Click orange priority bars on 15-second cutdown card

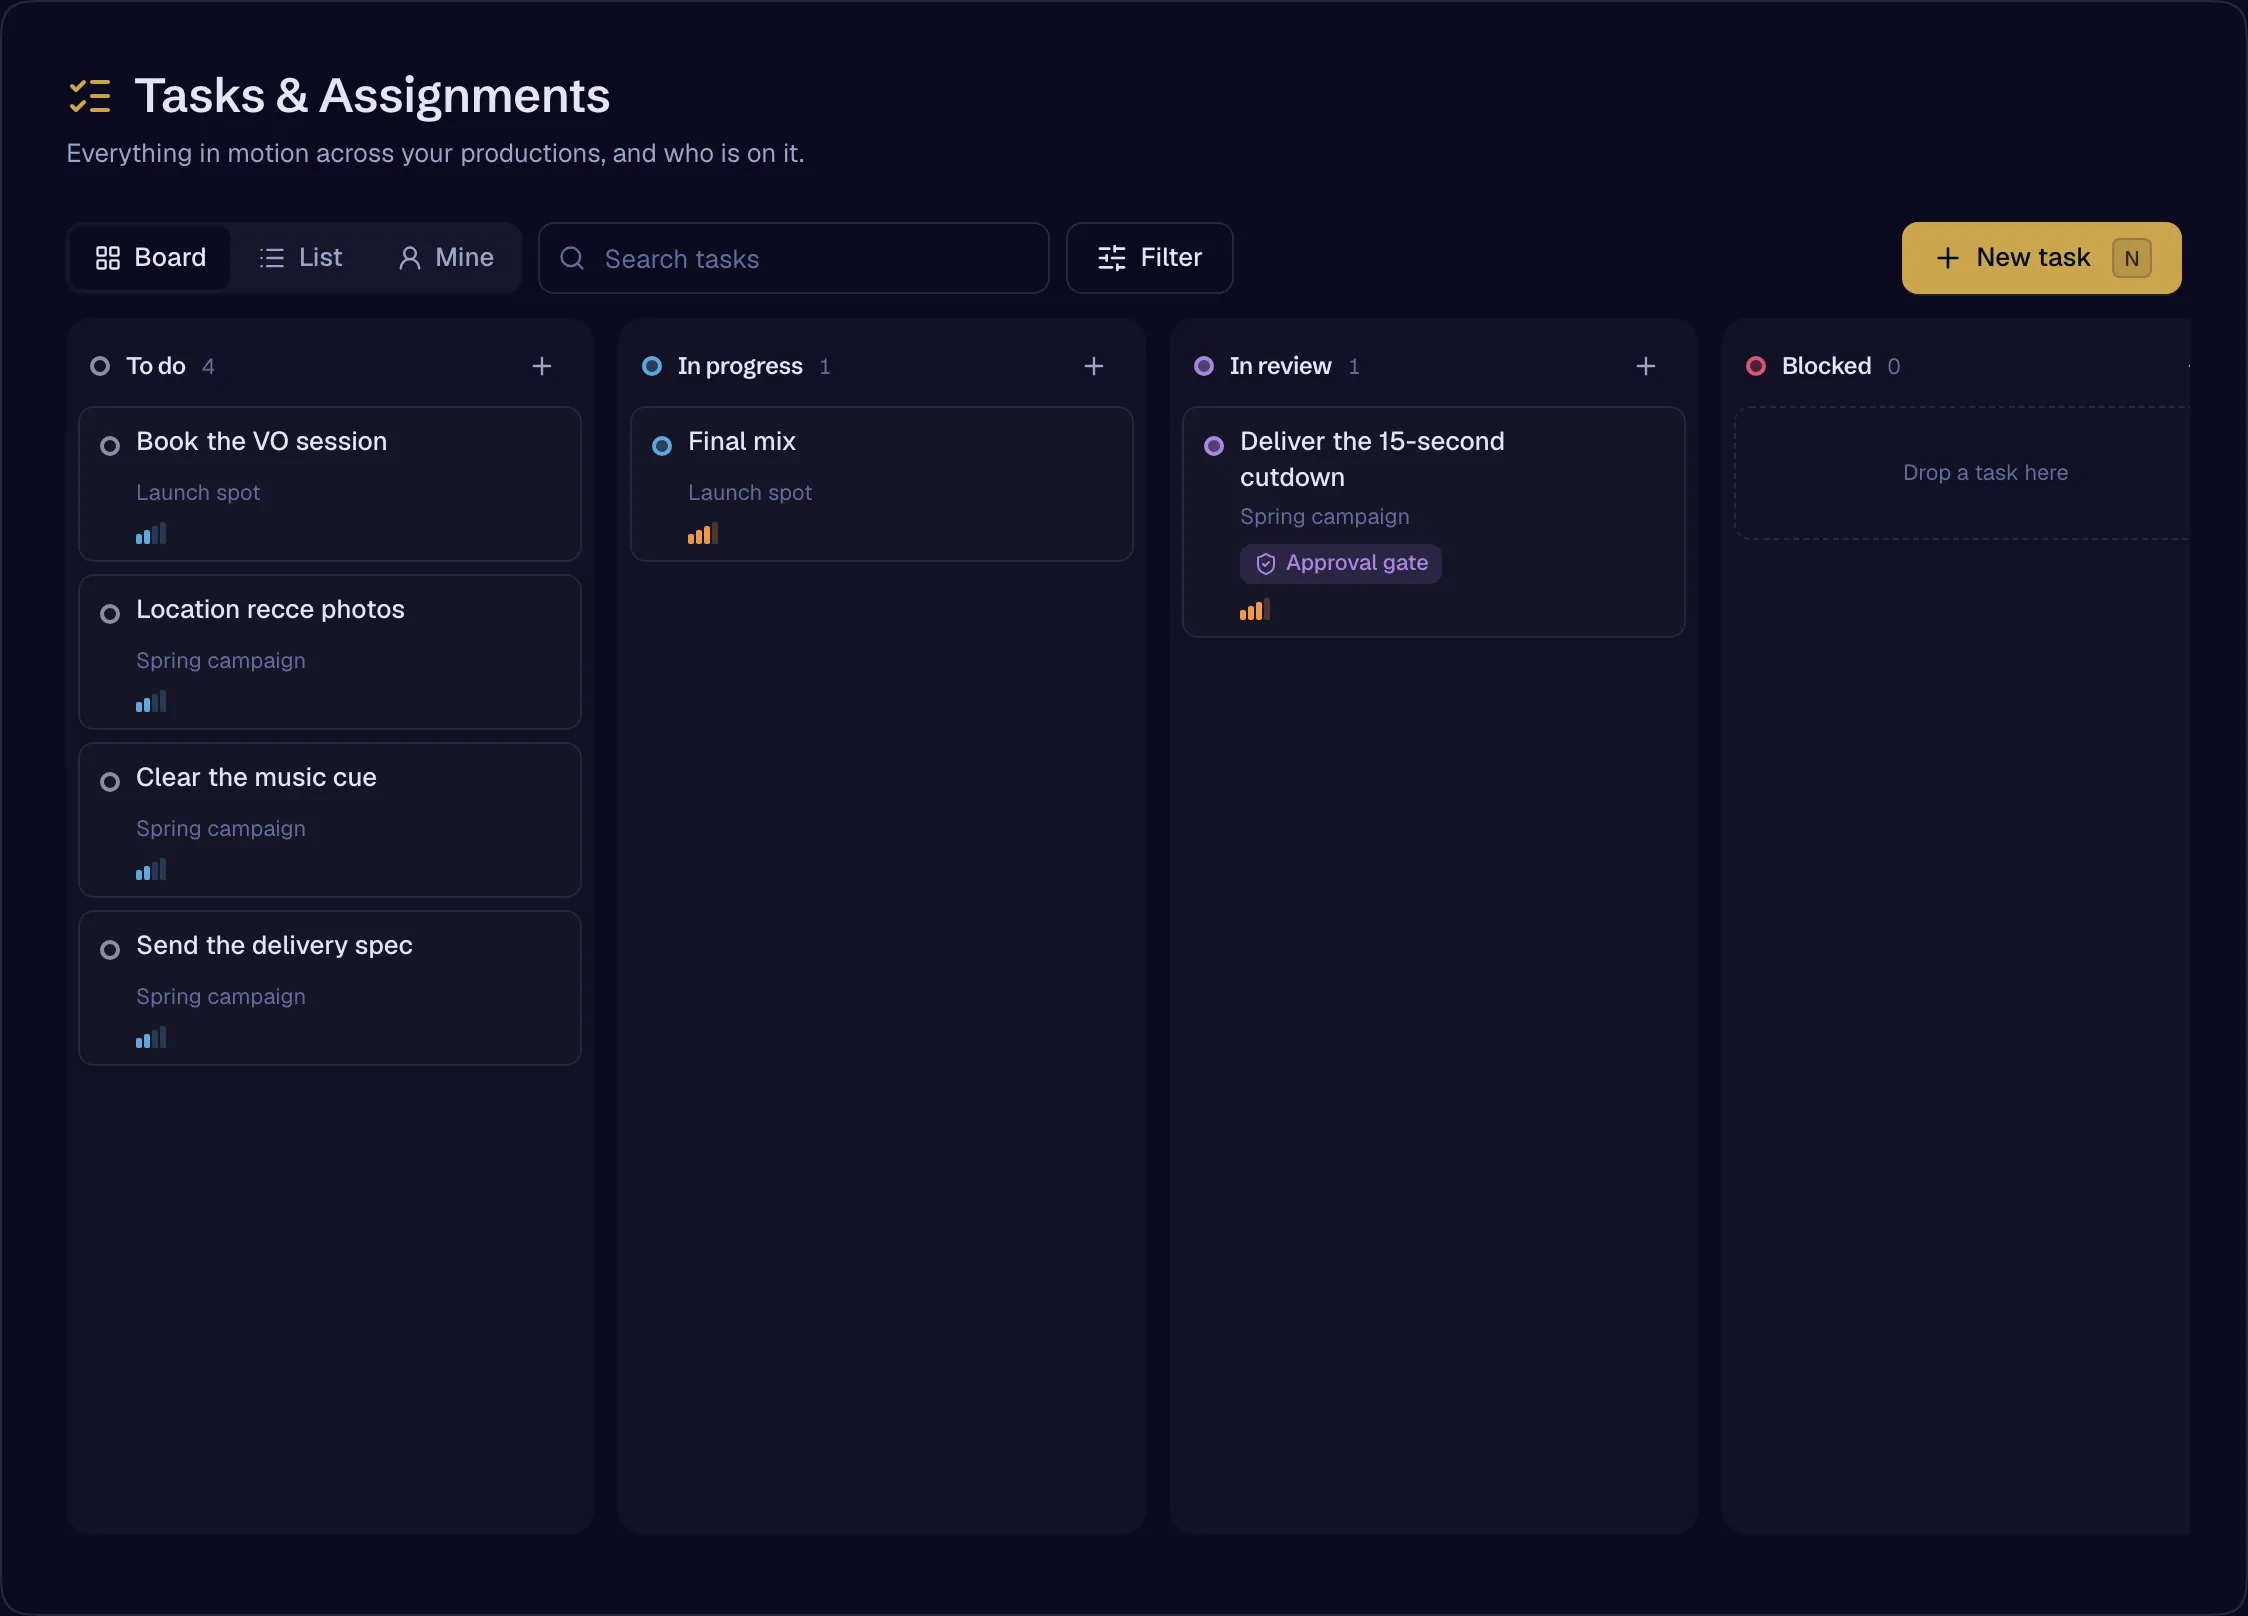1255,610
